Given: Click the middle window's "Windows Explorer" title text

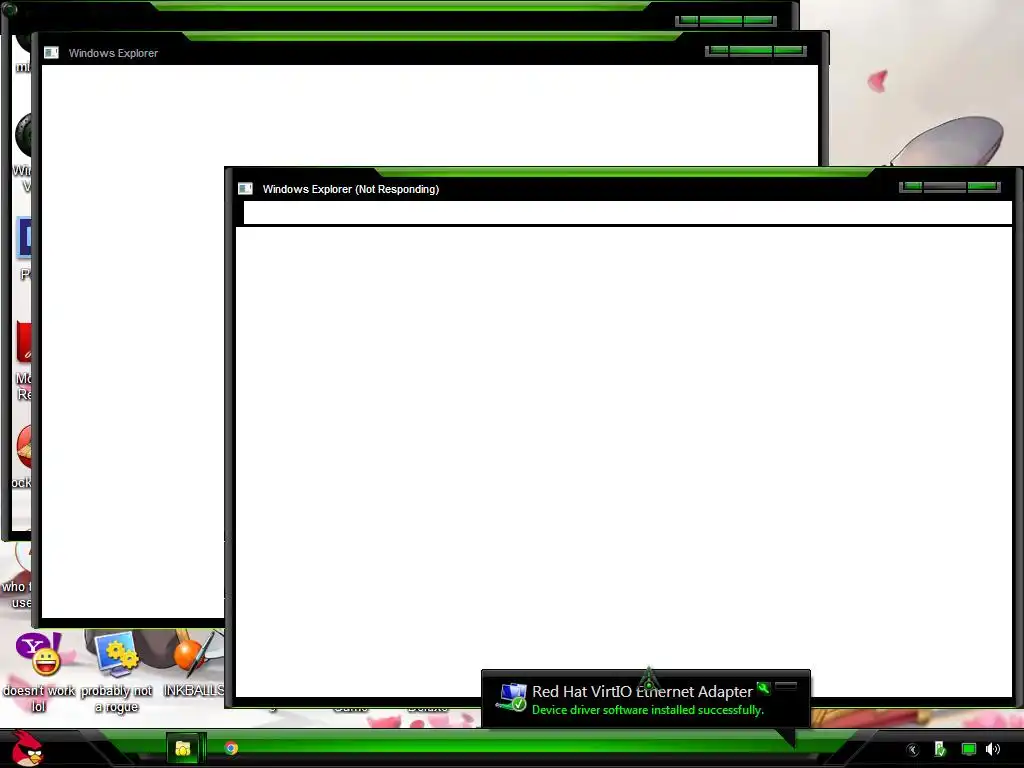Looking at the screenshot, I should click(x=113, y=54).
